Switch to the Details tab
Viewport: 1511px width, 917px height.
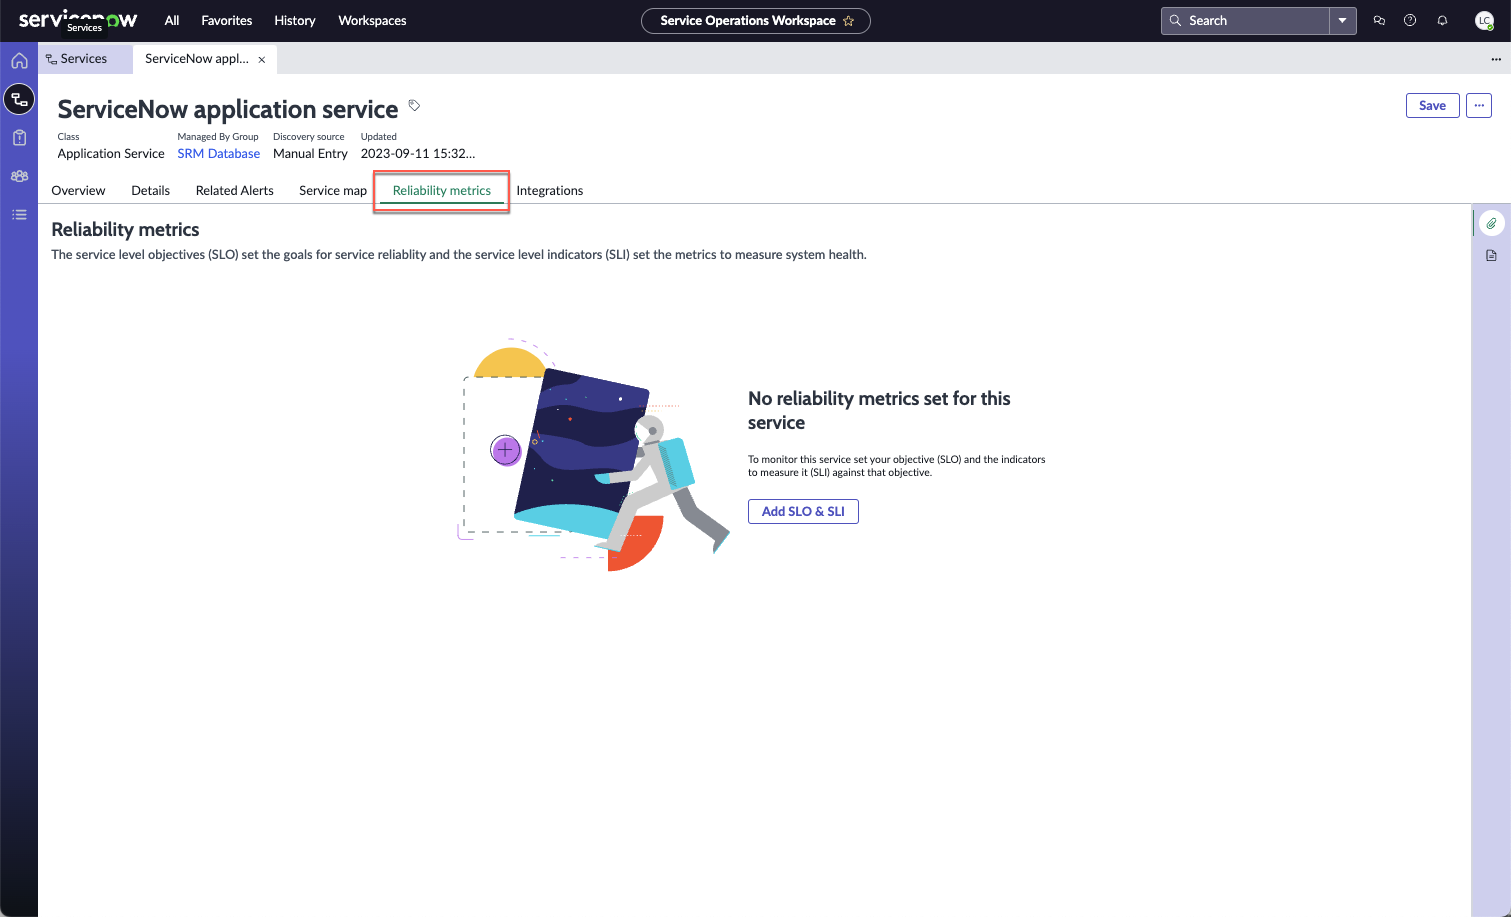151,190
